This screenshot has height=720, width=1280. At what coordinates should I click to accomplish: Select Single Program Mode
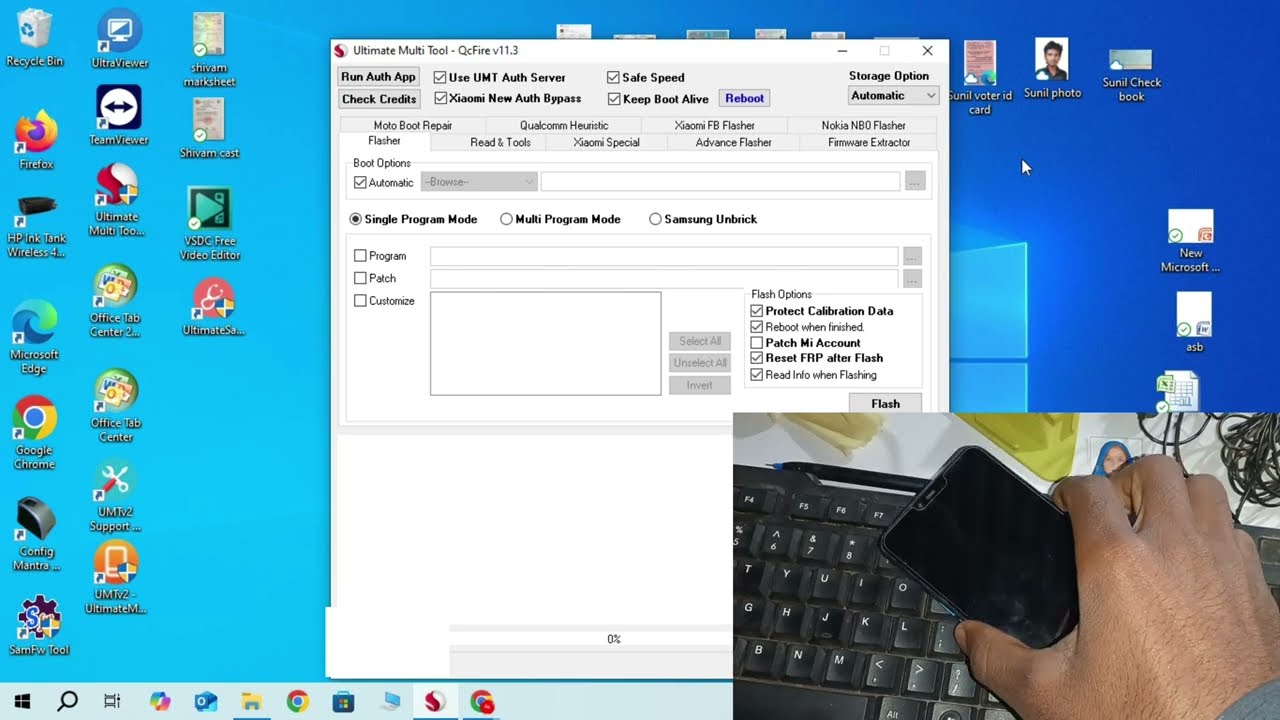point(413,219)
